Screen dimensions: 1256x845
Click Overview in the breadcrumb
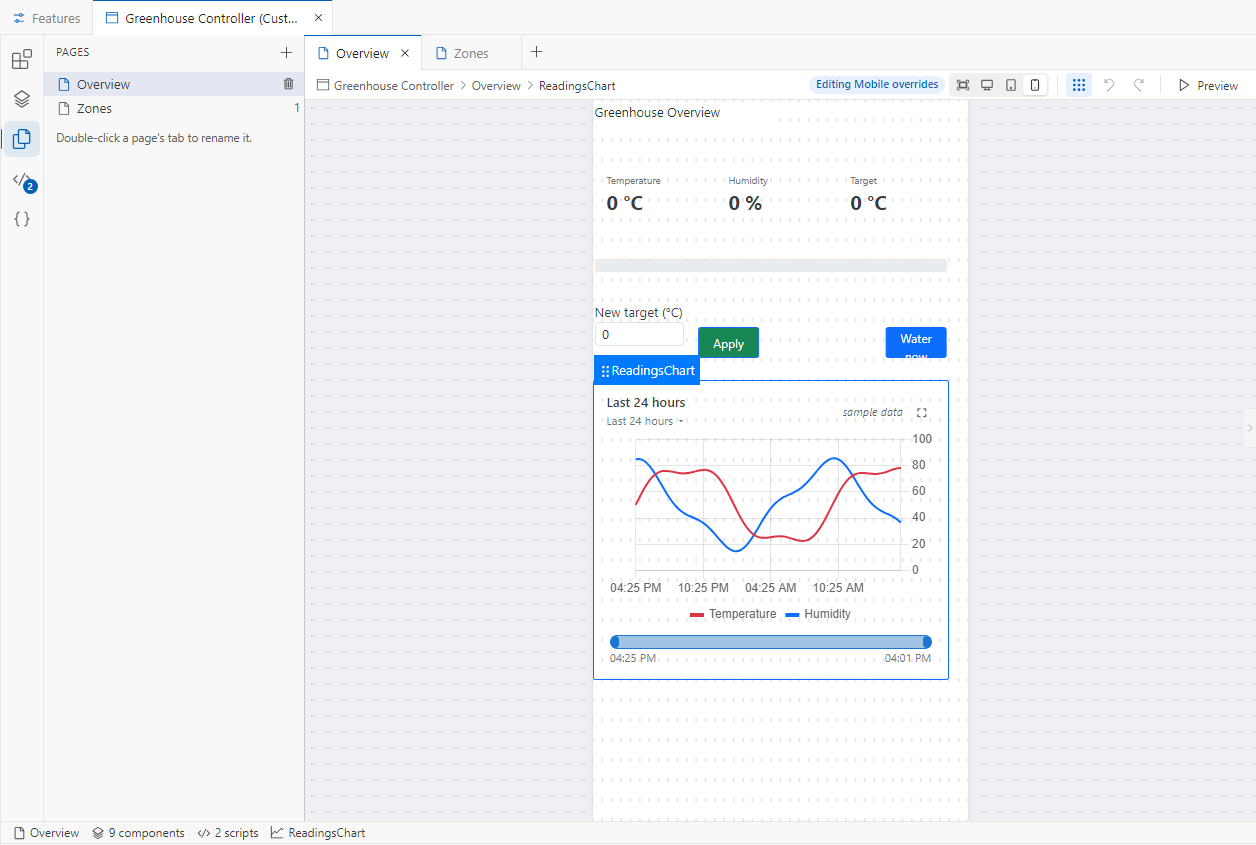(496, 86)
